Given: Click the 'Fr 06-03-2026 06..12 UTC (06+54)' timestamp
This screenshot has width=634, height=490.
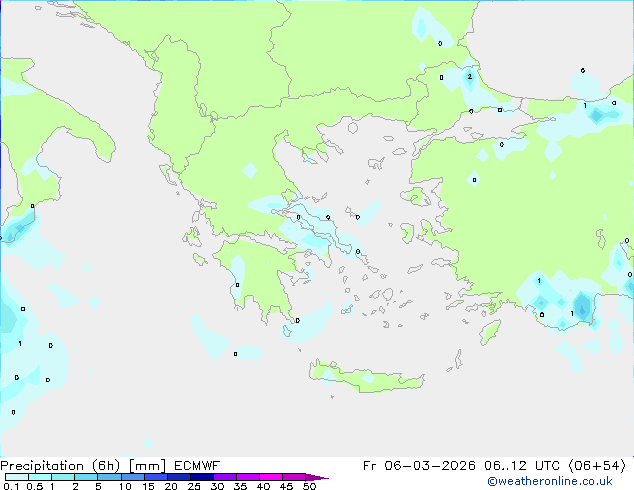Looking at the screenshot, I should (x=494, y=466).
